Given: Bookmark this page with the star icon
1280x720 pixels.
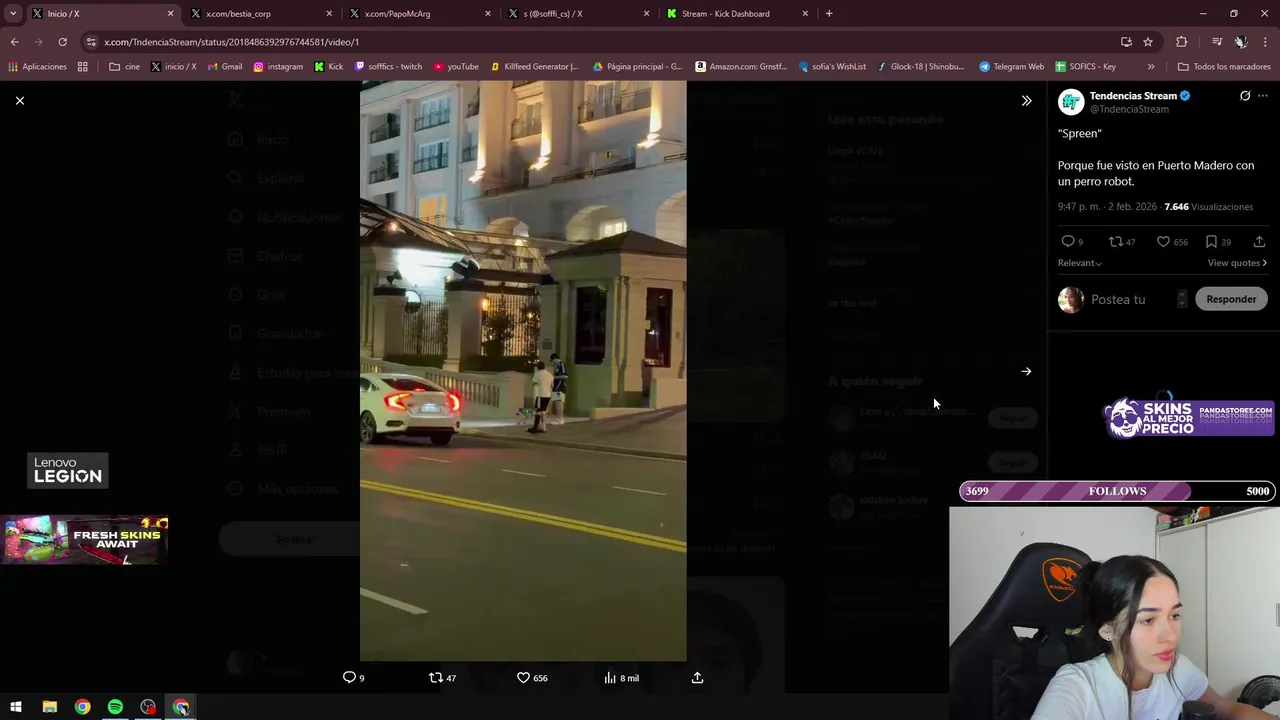Looking at the screenshot, I should (1148, 42).
